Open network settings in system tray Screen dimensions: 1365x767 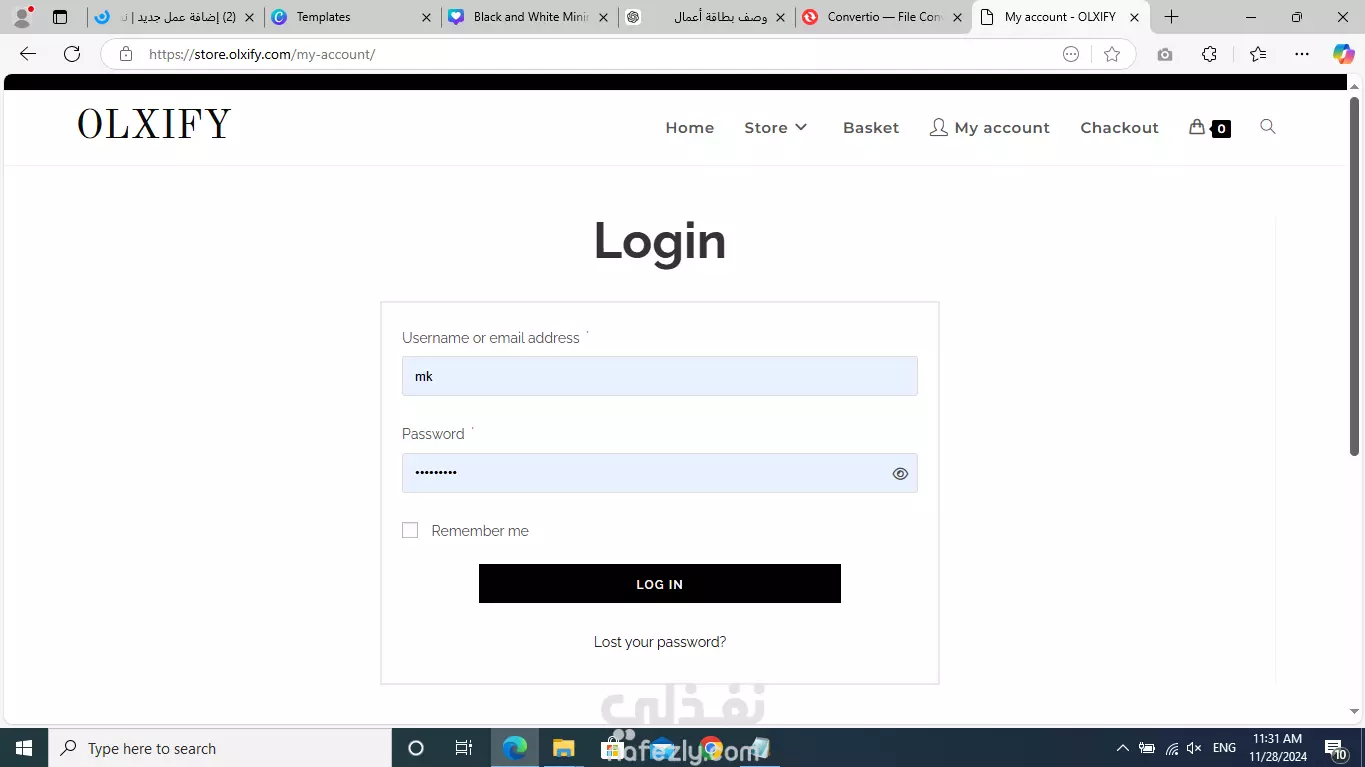(1171, 748)
